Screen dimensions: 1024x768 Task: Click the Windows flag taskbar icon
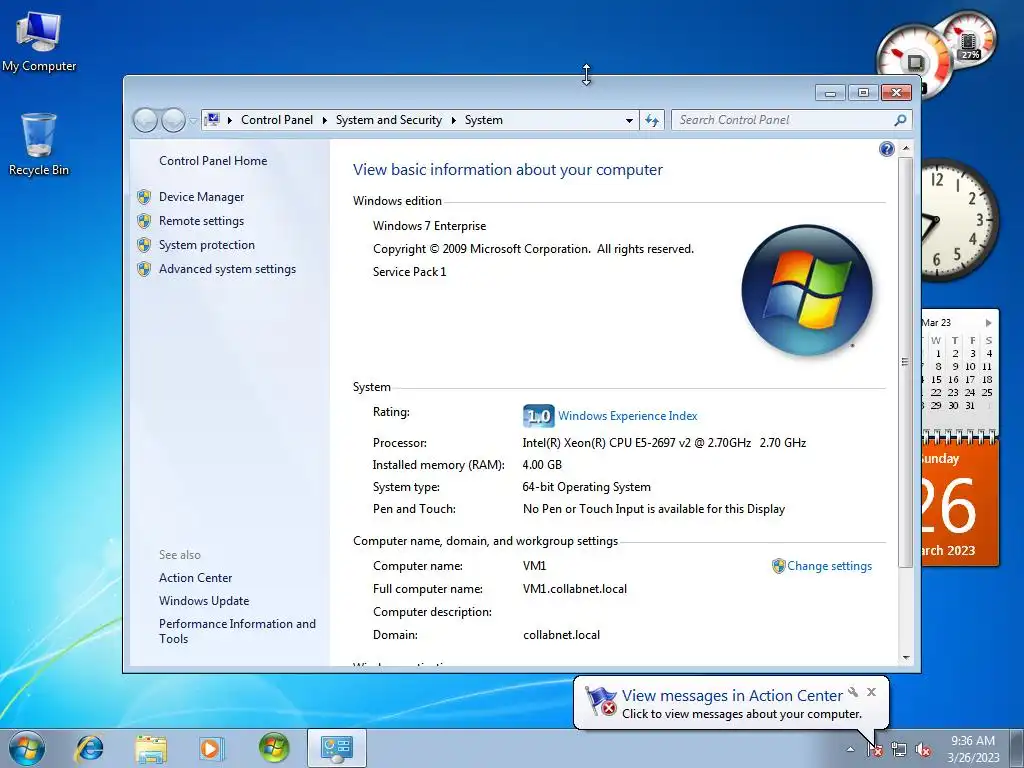point(274,748)
